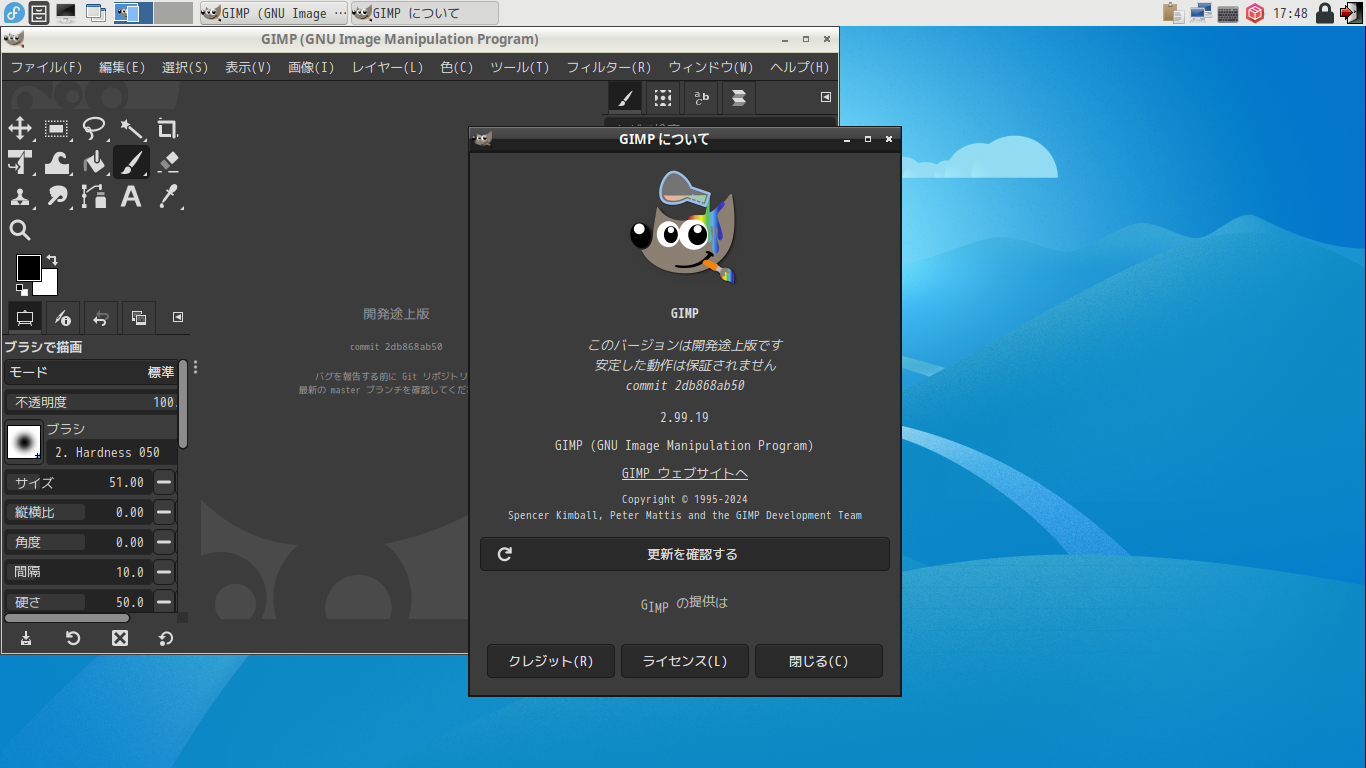Click the tool options vertical scrollbar
1366x768 pixels.
click(183, 405)
